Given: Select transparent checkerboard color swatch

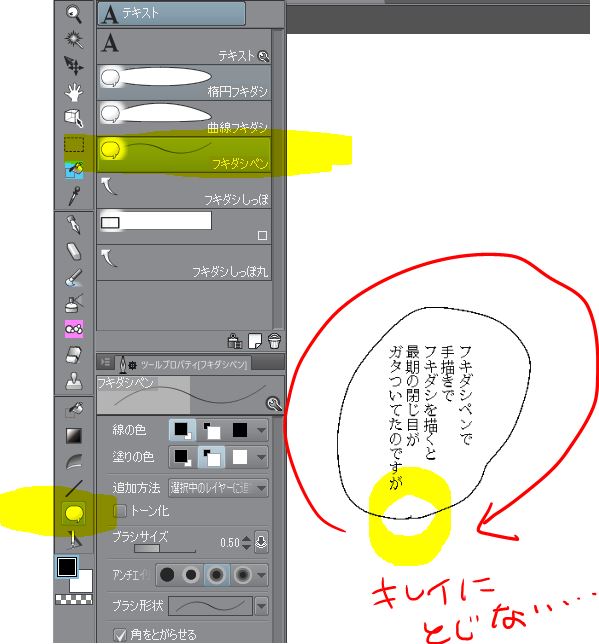Looking at the screenshot, I should tap(74, 599).
